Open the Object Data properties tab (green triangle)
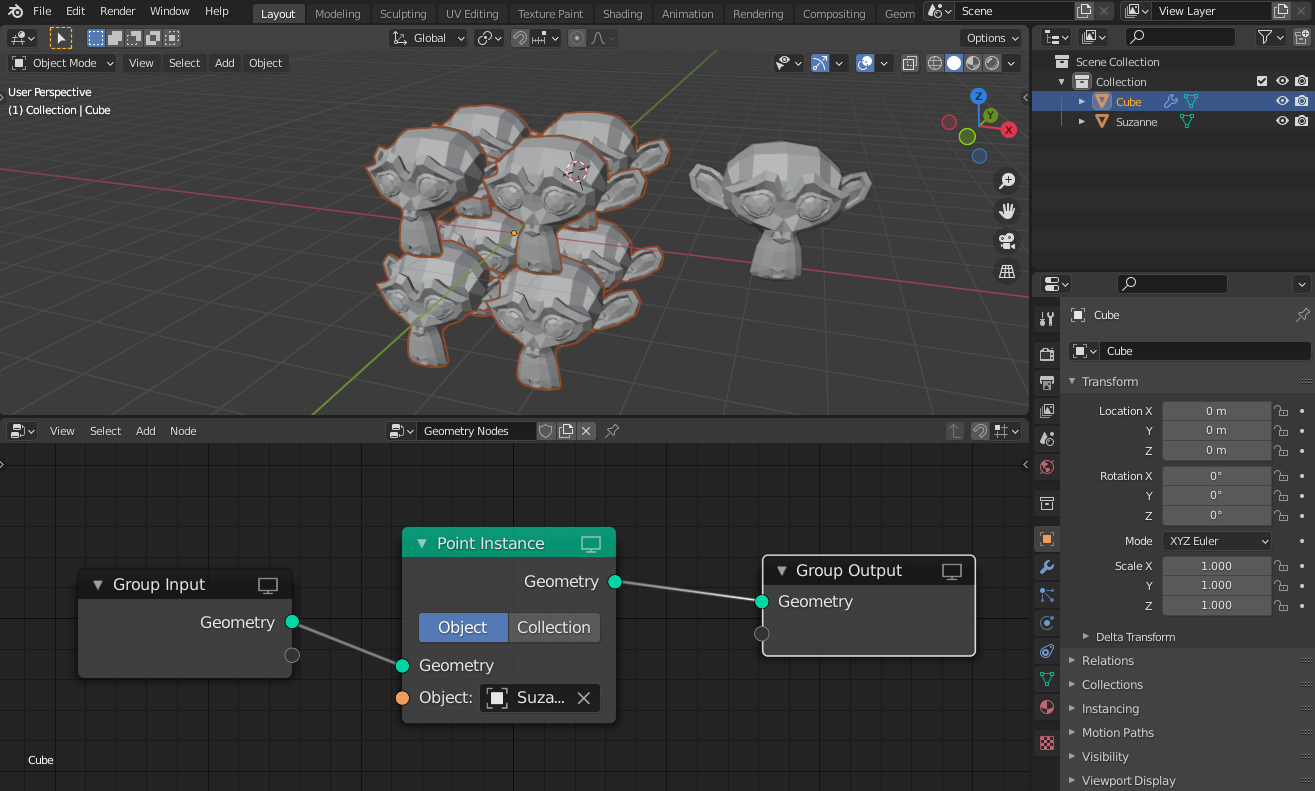The image size is (1315, 791). coord(1047,679)
